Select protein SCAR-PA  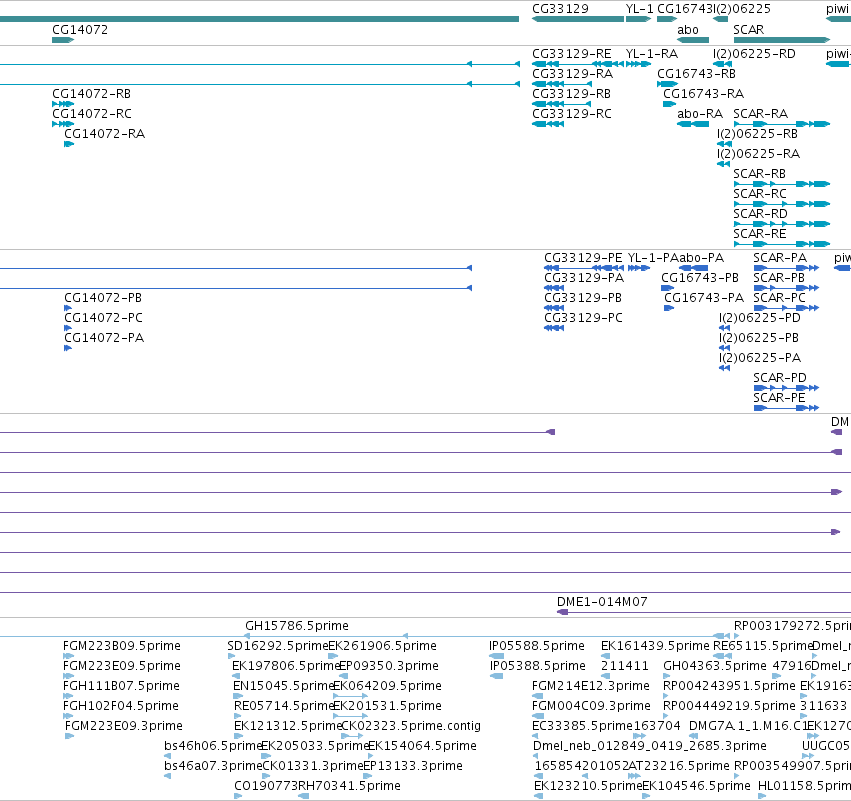(780, 258)
